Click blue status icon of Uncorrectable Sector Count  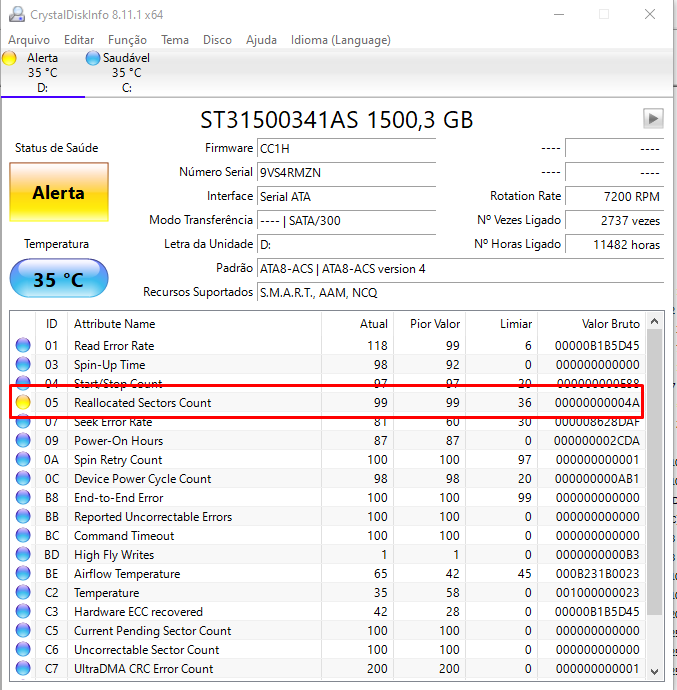[x=23, y=650]
